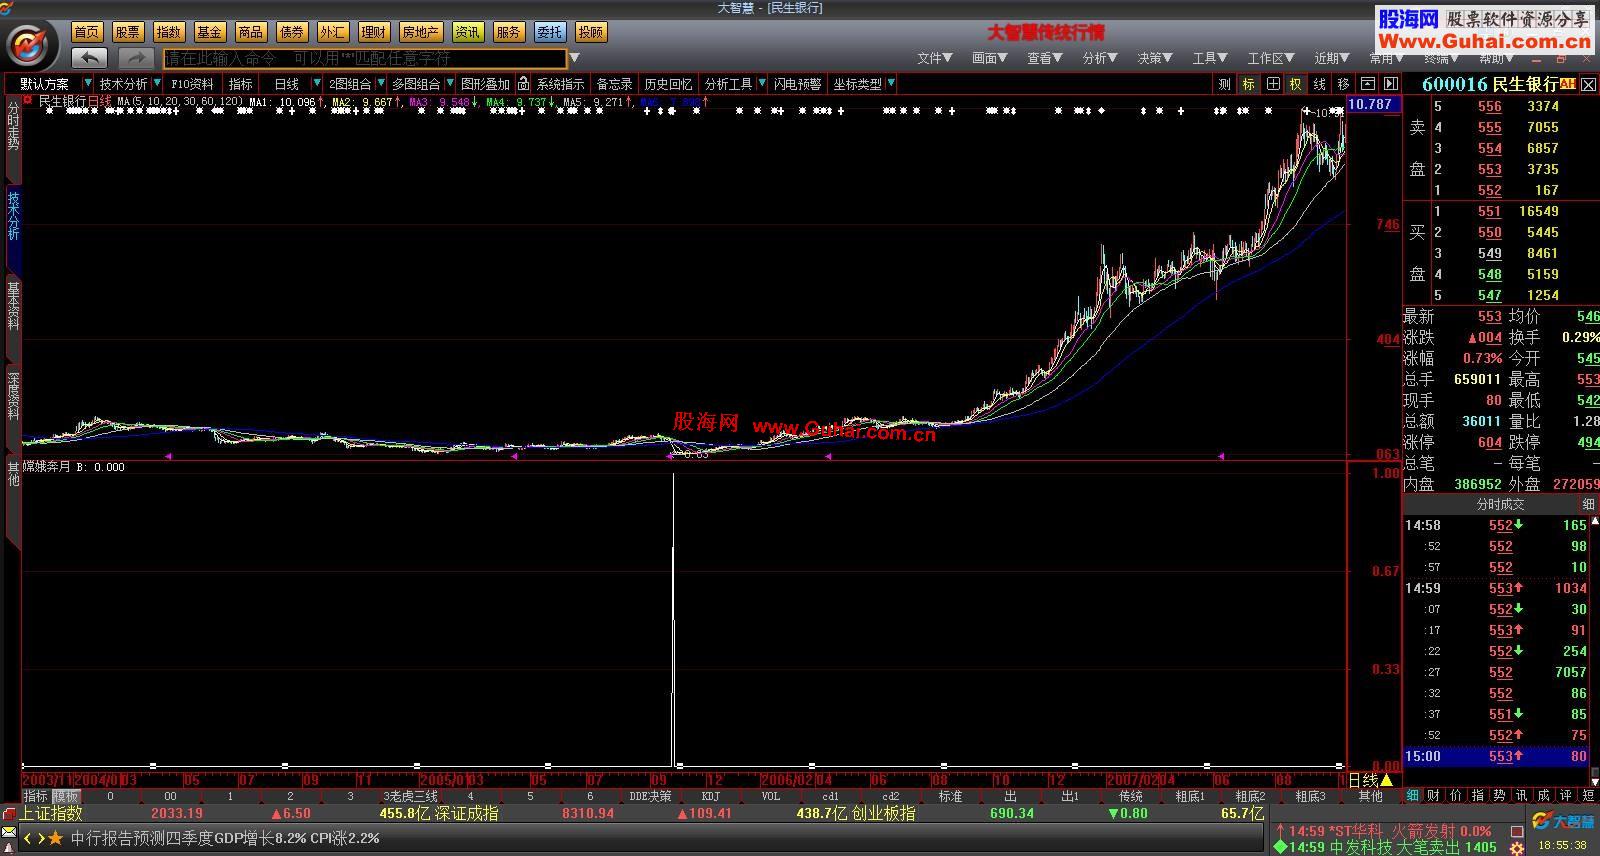1600x856 pixels.
Task: Expand the 2图组合 dropdown arrow
Action: (x=379, y=84)
